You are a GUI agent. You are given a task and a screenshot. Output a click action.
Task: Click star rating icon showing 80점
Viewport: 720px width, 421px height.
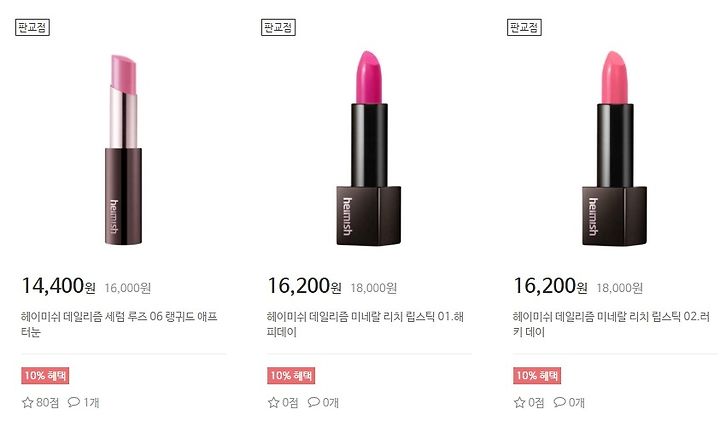[28, 403]
